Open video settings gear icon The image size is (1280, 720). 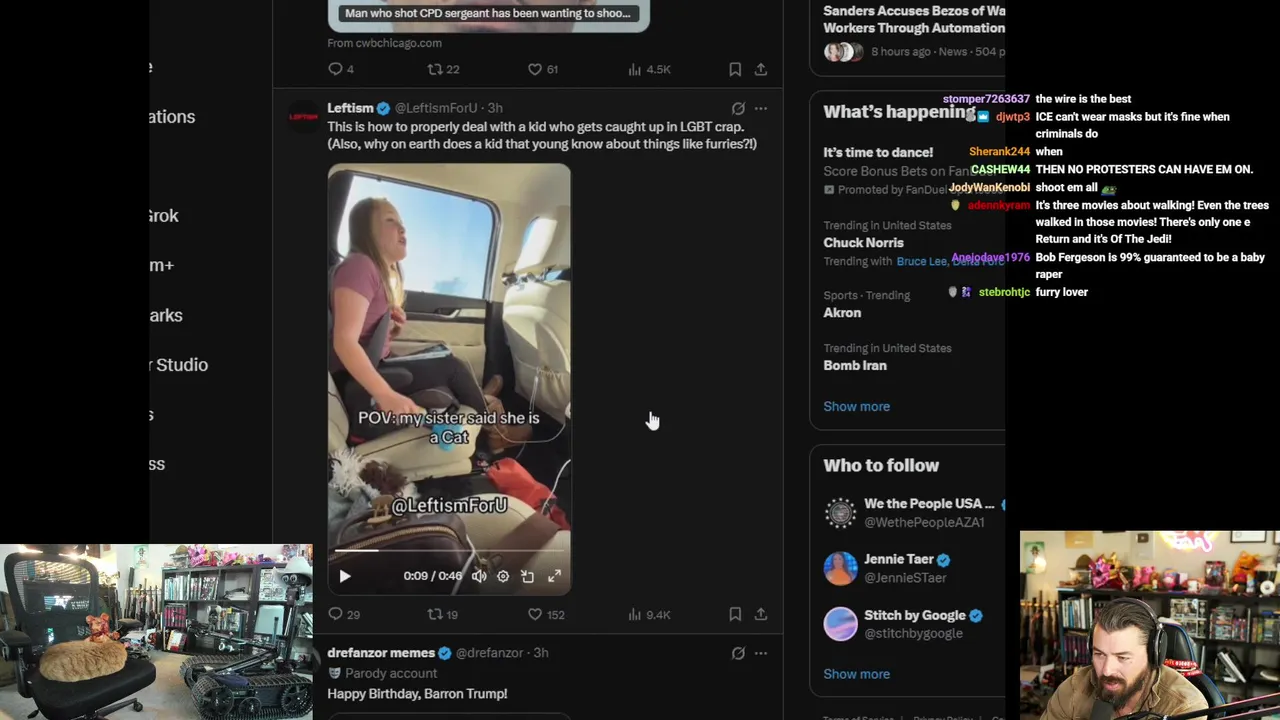point(503,576)
